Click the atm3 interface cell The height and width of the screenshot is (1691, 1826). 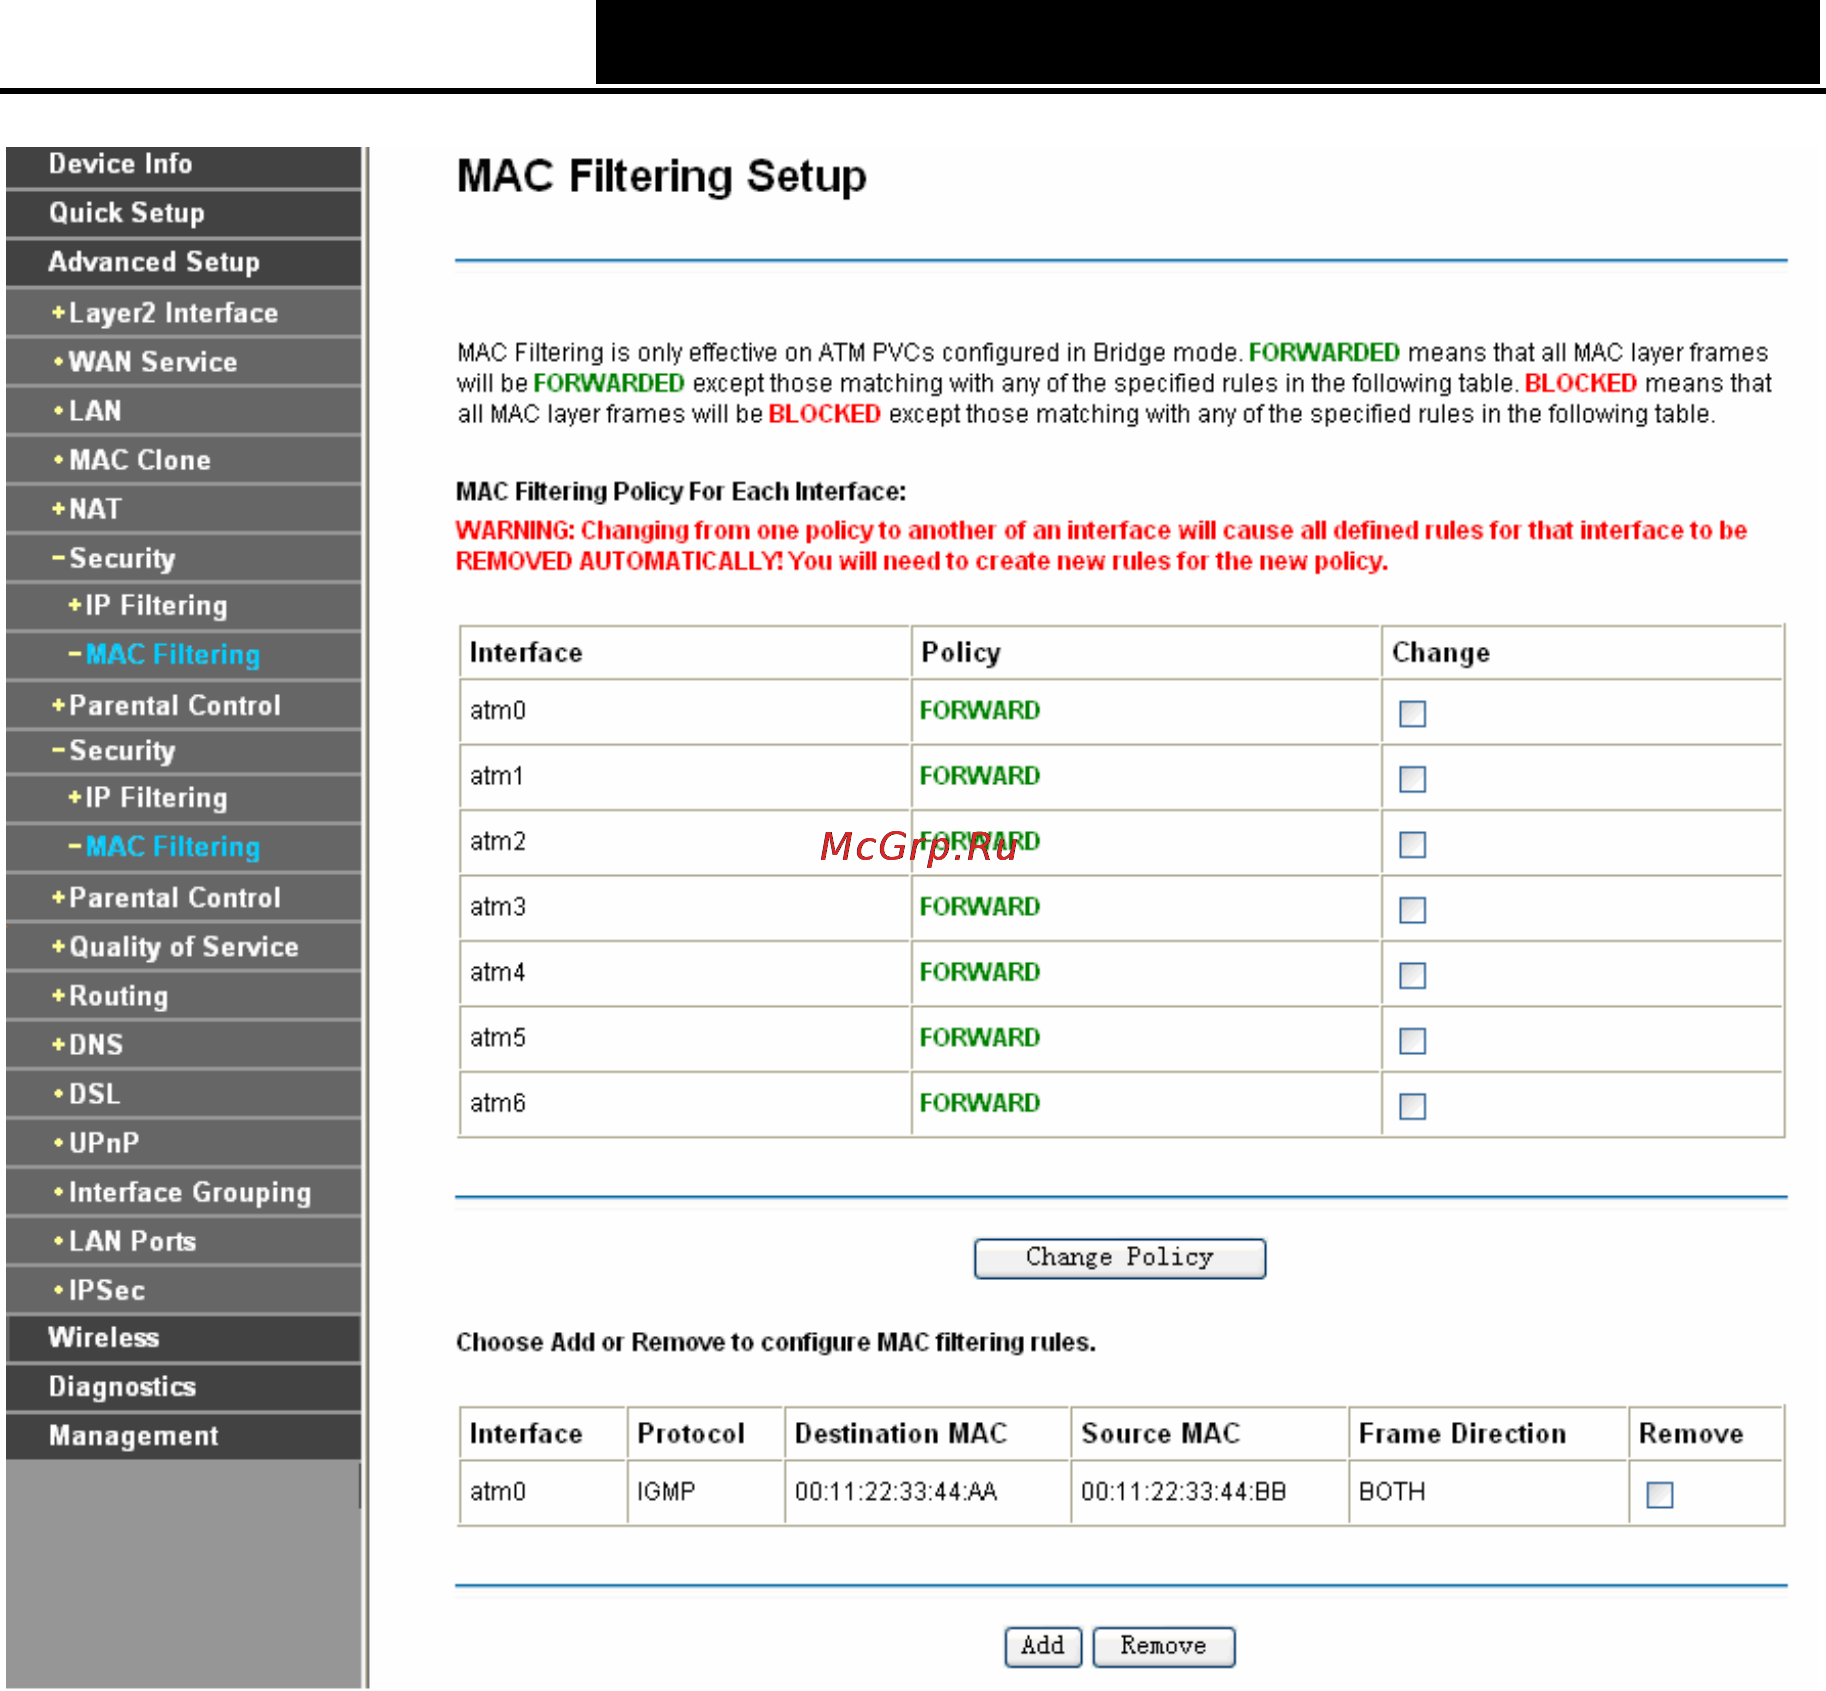(x=685, y=907)
